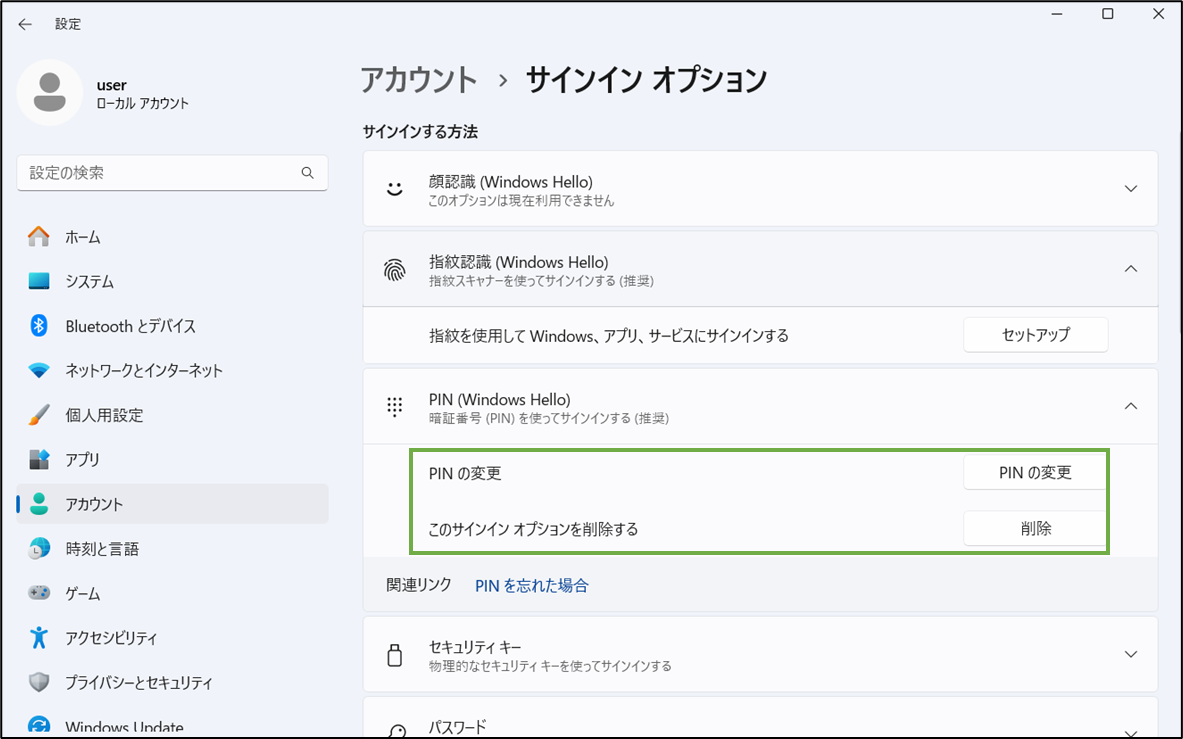Expand the パスワード section chevron

tap(1130, 732)
